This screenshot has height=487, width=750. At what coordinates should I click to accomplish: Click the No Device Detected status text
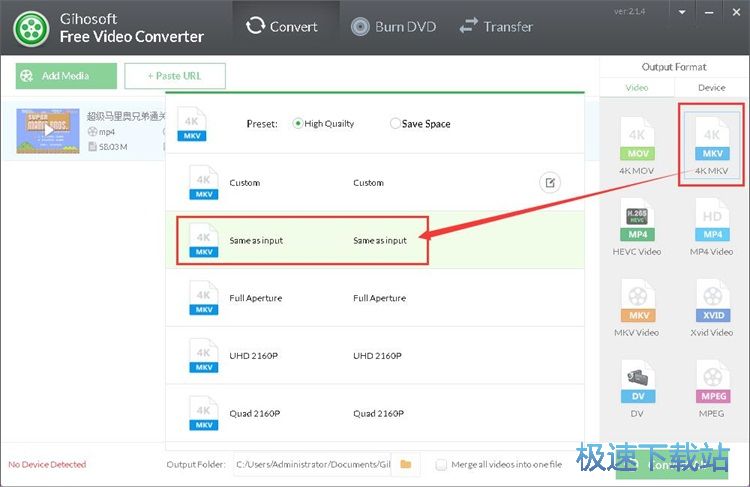coord(47,464)
